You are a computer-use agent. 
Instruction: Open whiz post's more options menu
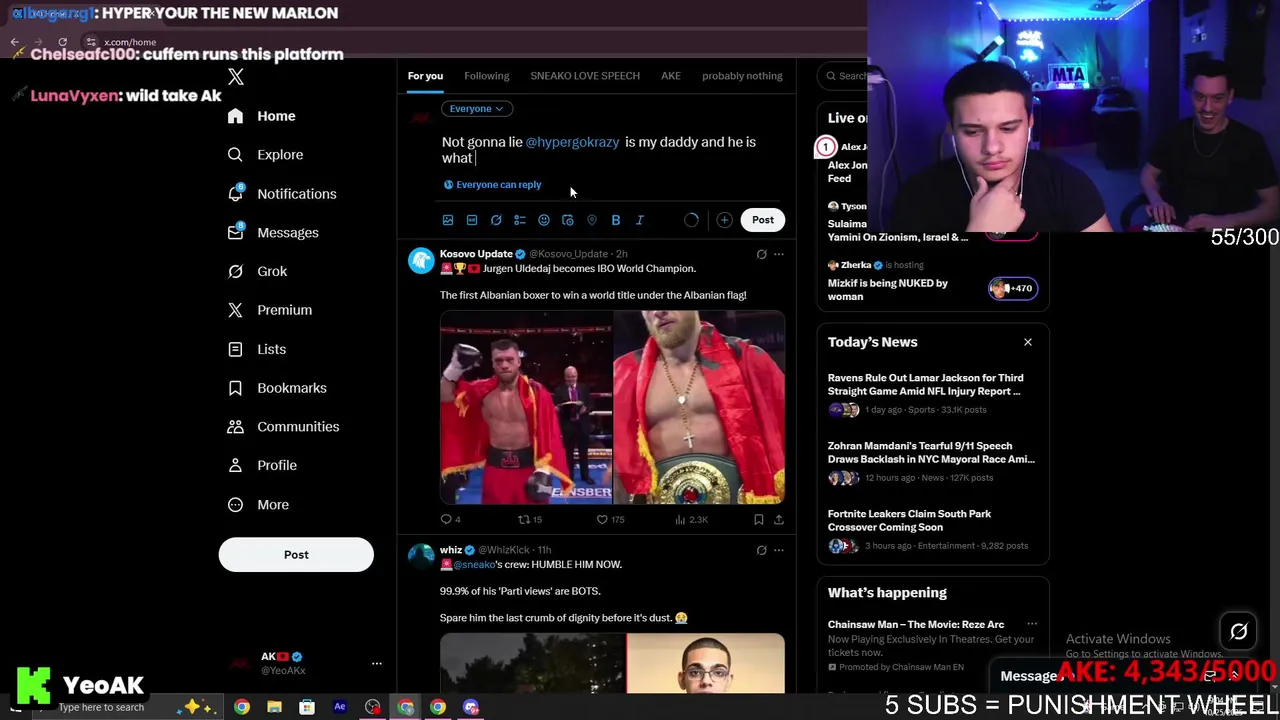click(x=779, y=550)
